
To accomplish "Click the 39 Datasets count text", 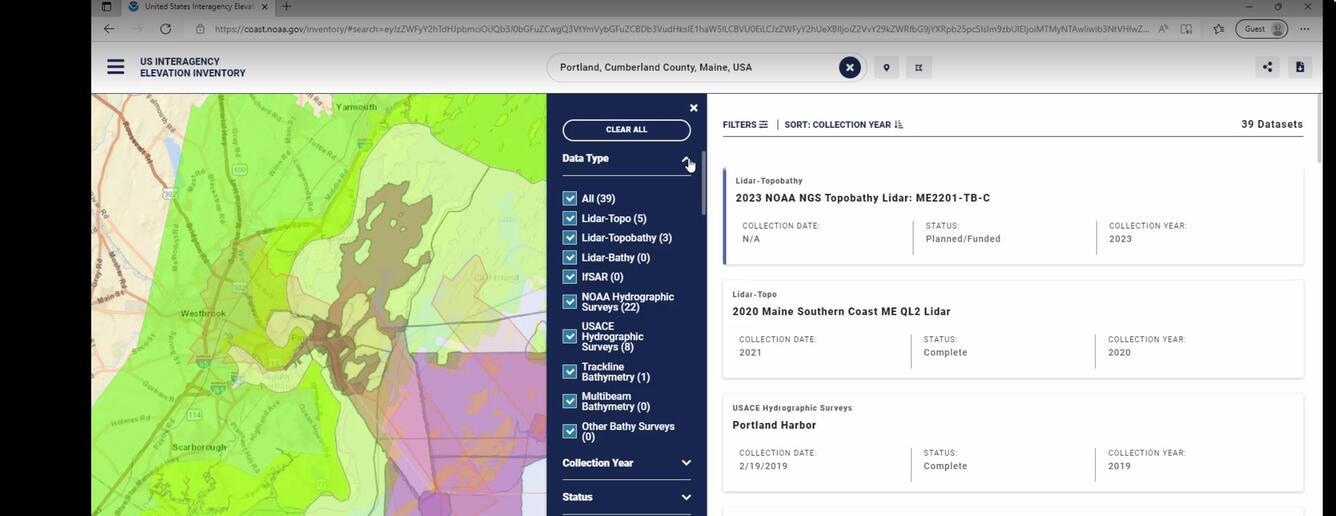I will pos(1272,125).
